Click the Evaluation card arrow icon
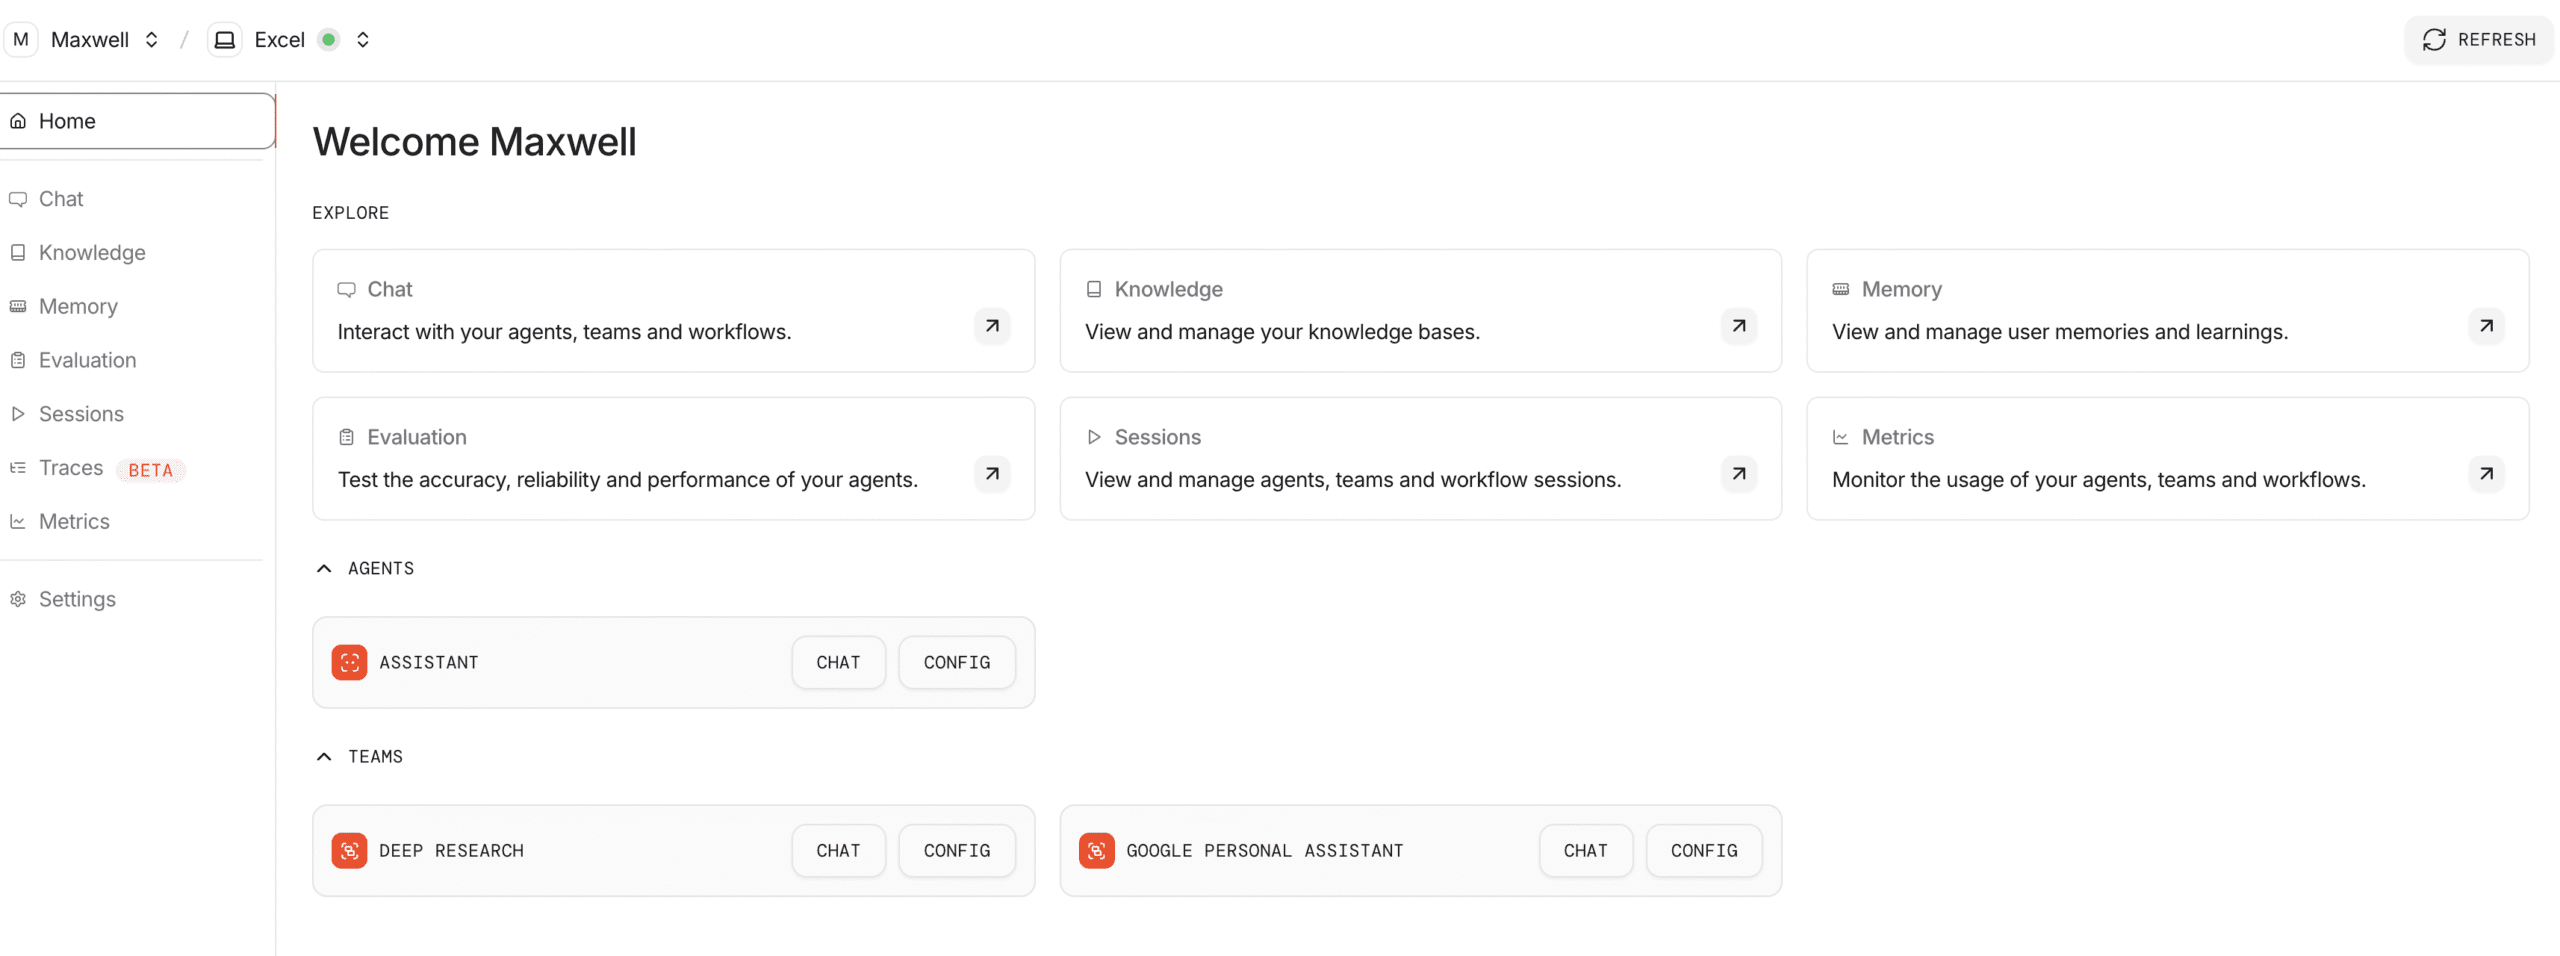This screenshot has height=956, width=2560. click(991, 474)
